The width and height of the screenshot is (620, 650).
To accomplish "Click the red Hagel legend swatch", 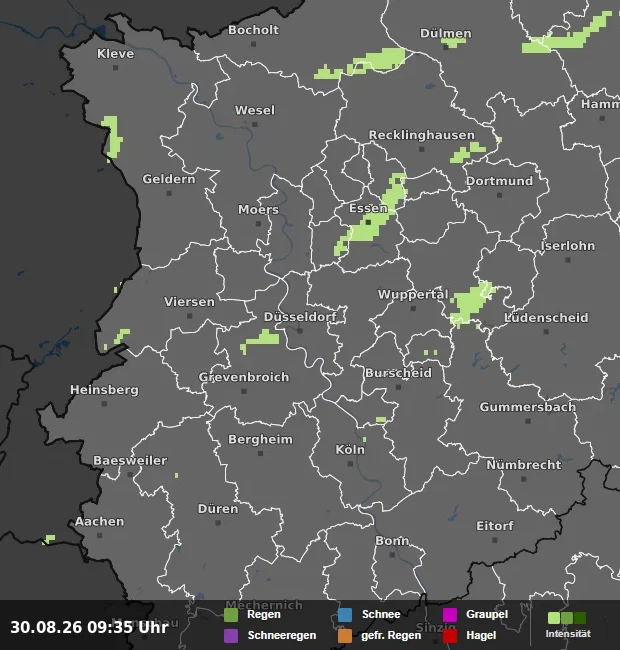I will pos(450,636).
